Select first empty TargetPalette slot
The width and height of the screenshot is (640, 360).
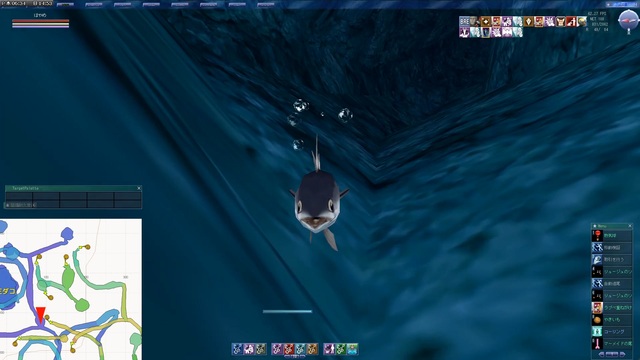(18, 196)
